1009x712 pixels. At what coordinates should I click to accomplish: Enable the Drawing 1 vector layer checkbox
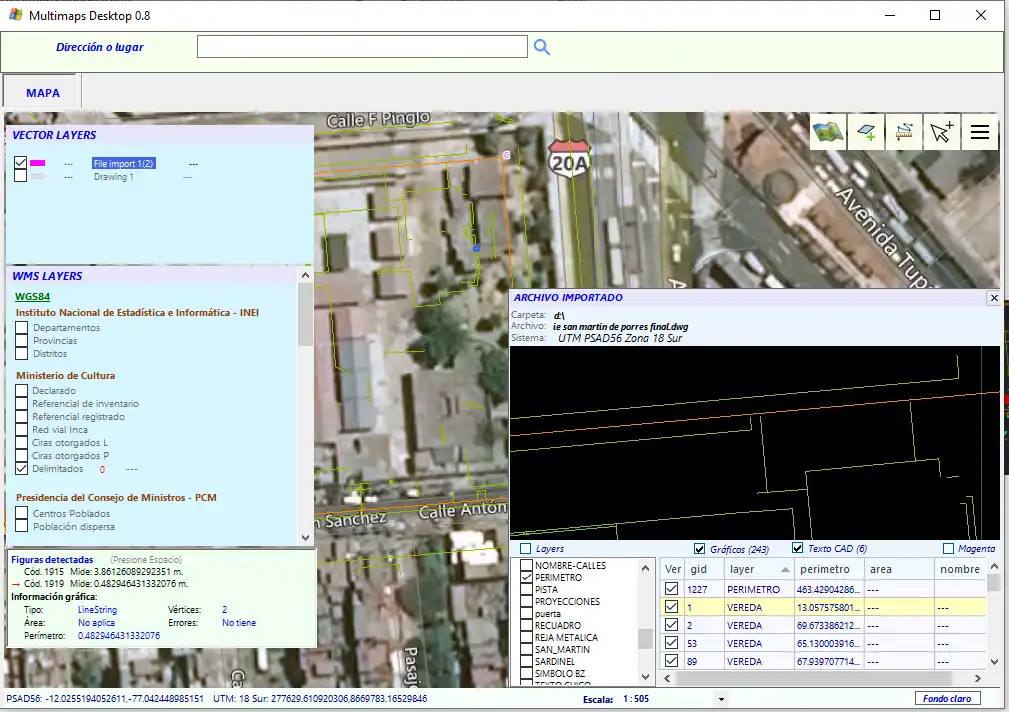pyautogui.click(x=21, y=176)
